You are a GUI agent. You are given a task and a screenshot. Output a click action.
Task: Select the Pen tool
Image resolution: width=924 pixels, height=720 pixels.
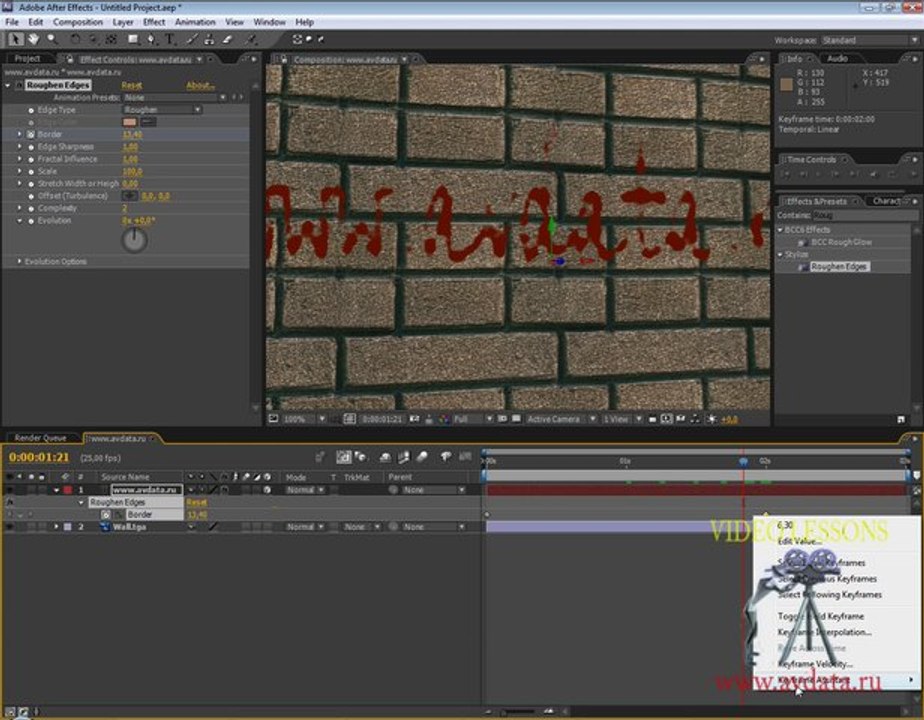click(151, 39)
